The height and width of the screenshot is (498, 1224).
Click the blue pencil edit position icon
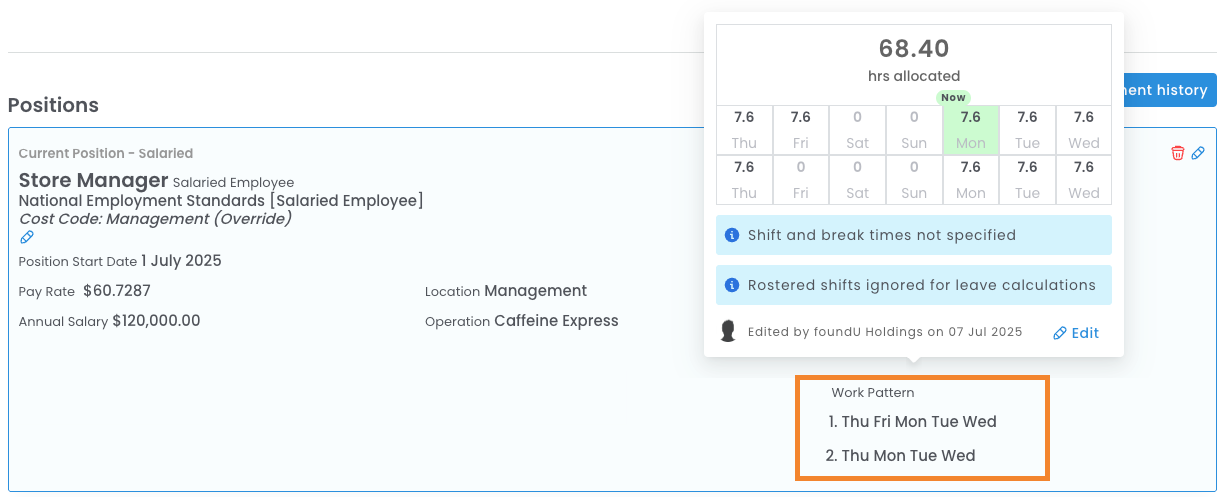pyautogui.click(x=1198, y=153)
